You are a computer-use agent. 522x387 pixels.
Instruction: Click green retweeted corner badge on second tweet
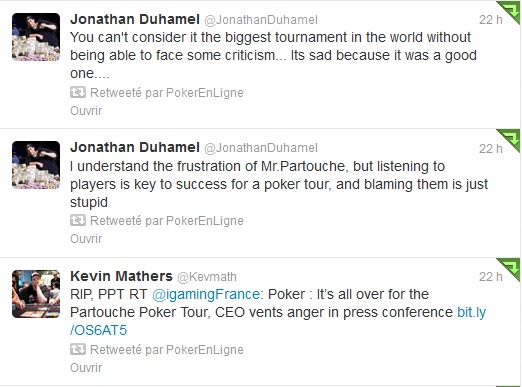(509, 140)
